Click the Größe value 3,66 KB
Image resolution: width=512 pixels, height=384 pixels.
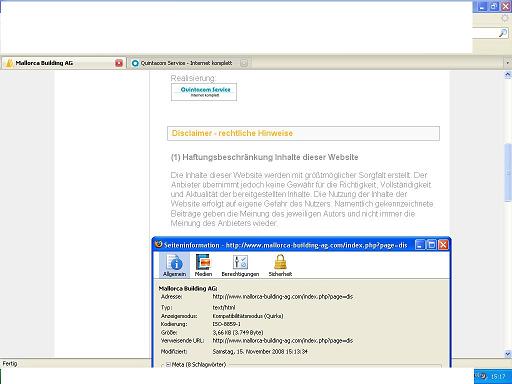coord(238,332)
